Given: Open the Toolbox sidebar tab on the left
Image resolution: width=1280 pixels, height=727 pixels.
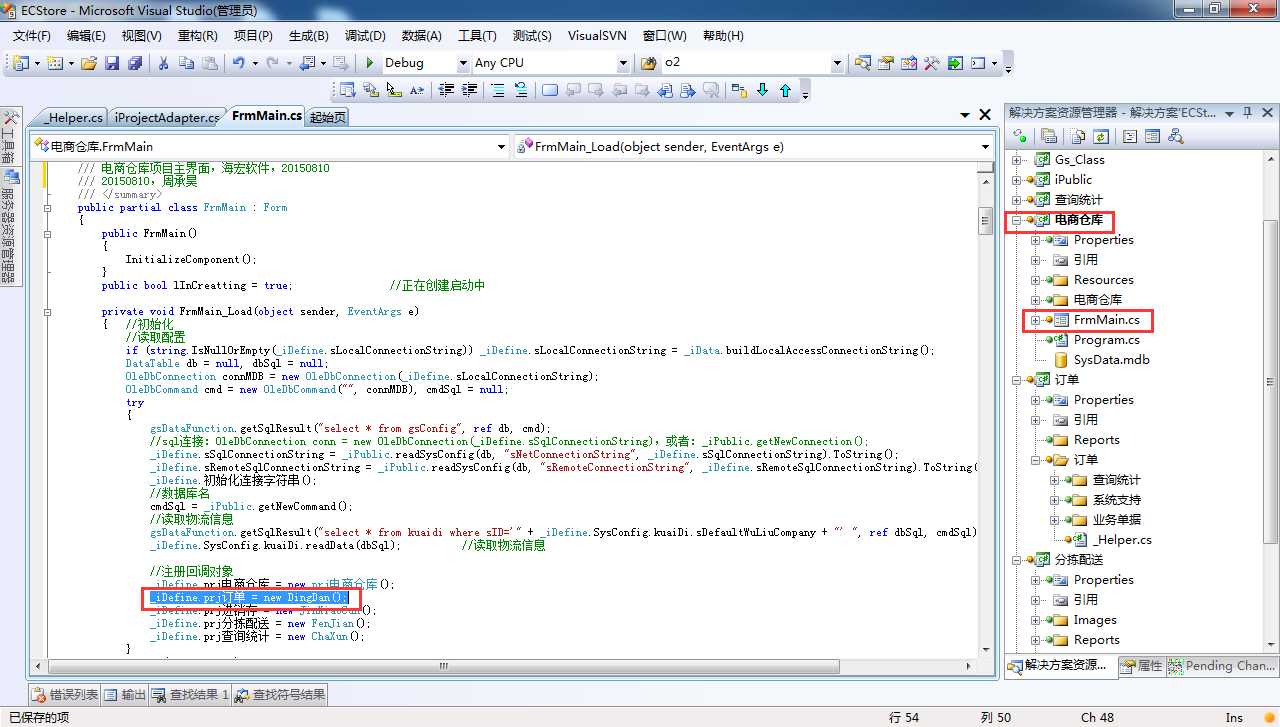Looking at the screenshot, I should click(9, 136).
